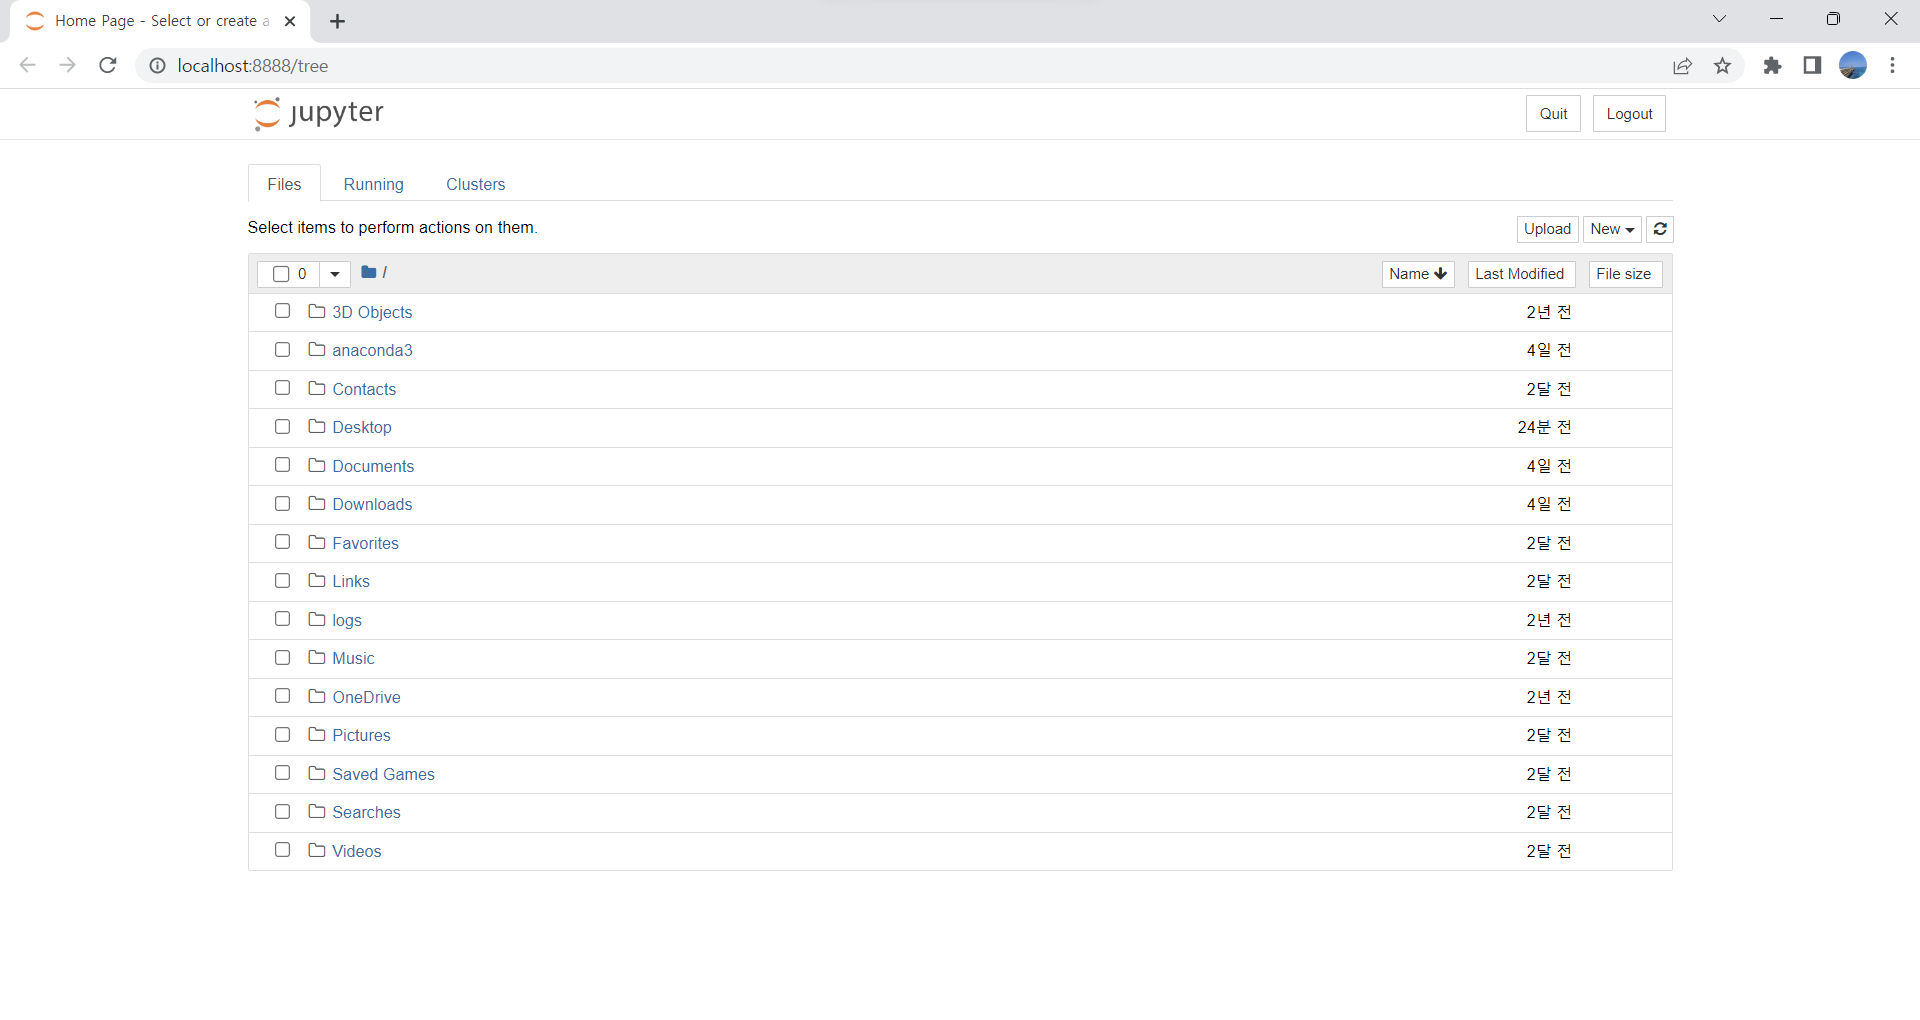
Task: Tick the select-all checkbox in header
Action: pos(281,274)
